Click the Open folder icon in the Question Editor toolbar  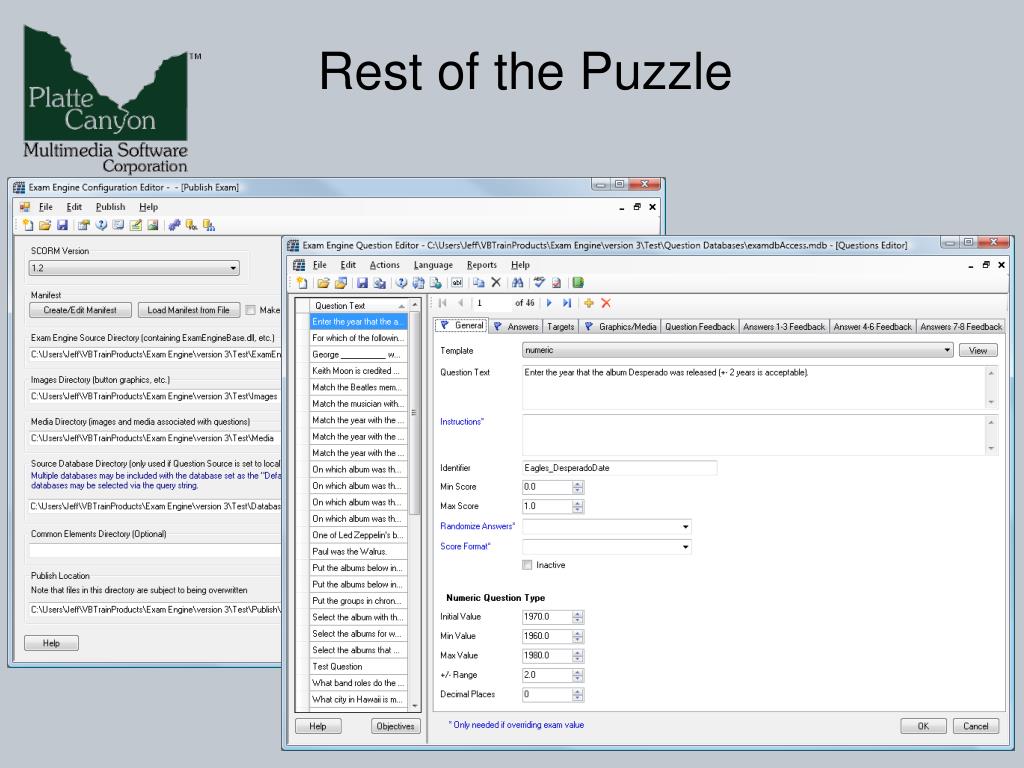(323, 283)
